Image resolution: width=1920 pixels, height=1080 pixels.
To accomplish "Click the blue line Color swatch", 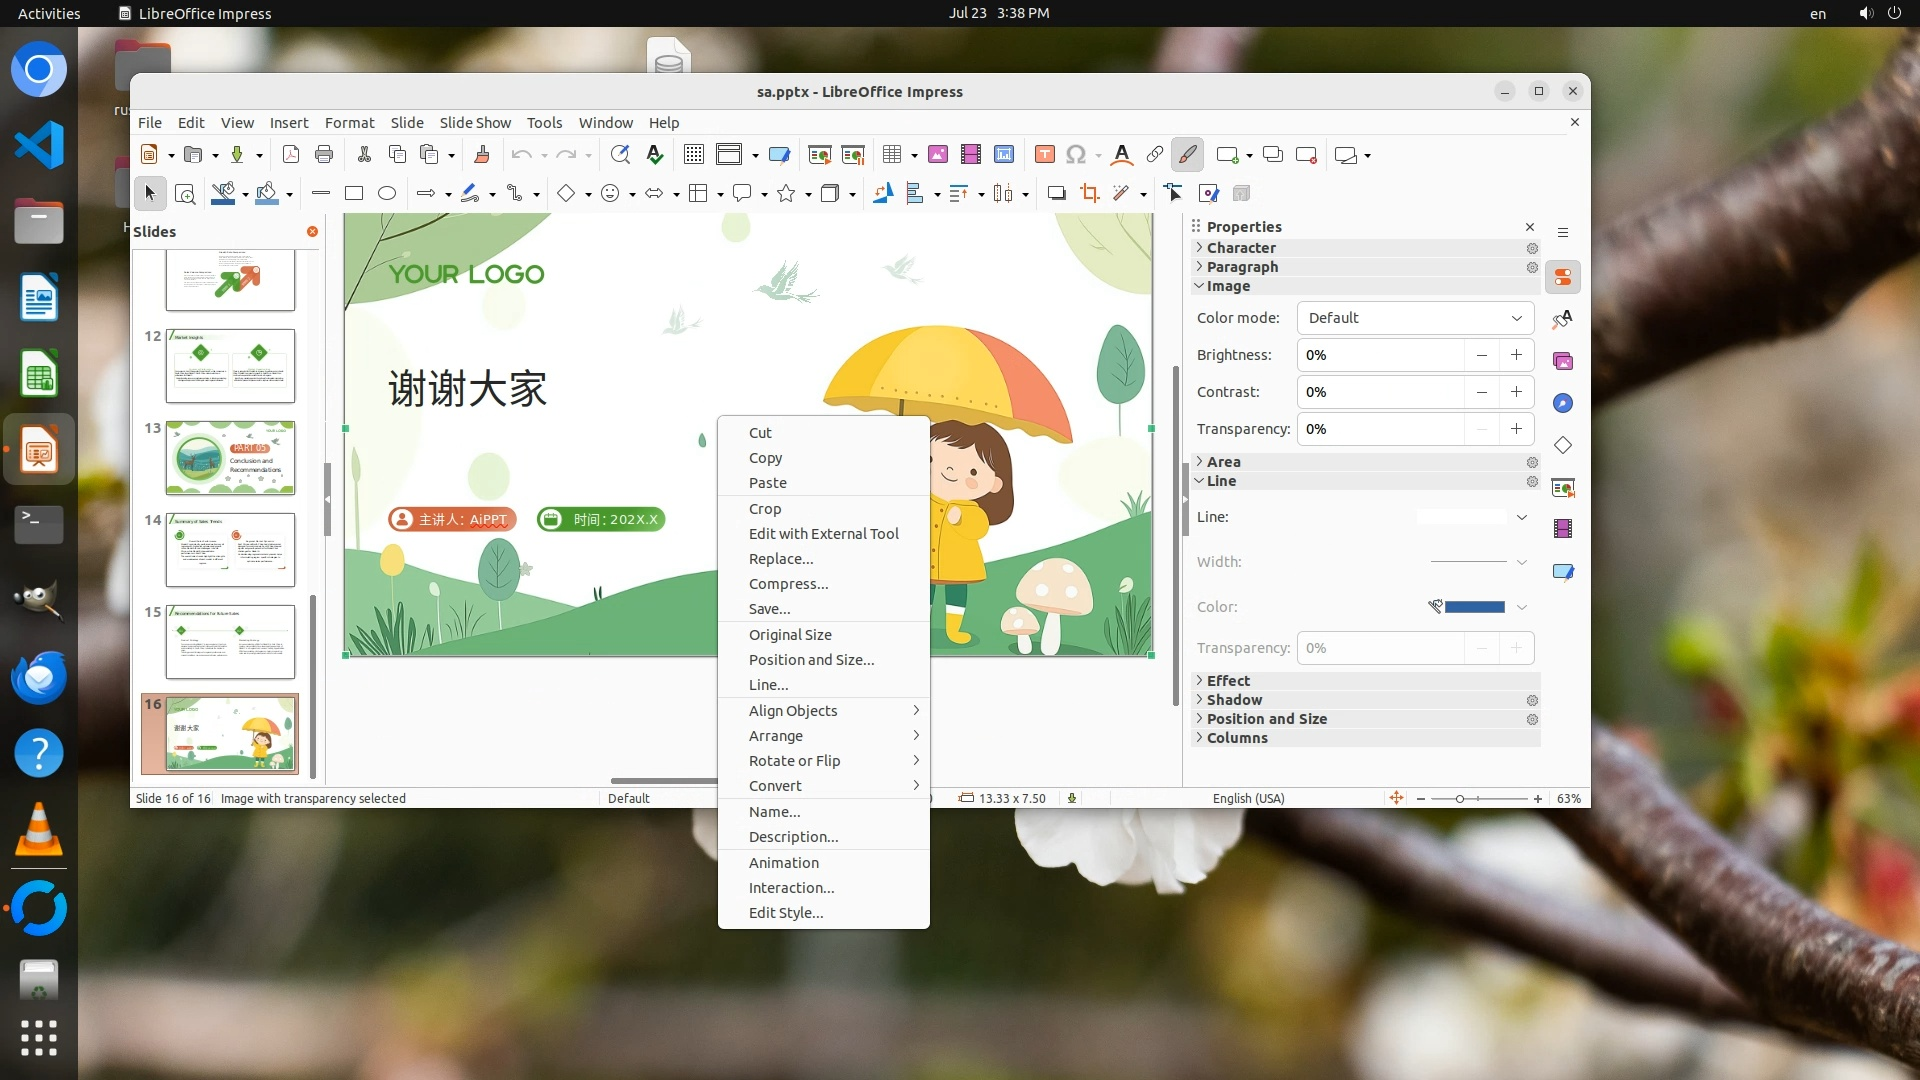I will pos(1474,607).
